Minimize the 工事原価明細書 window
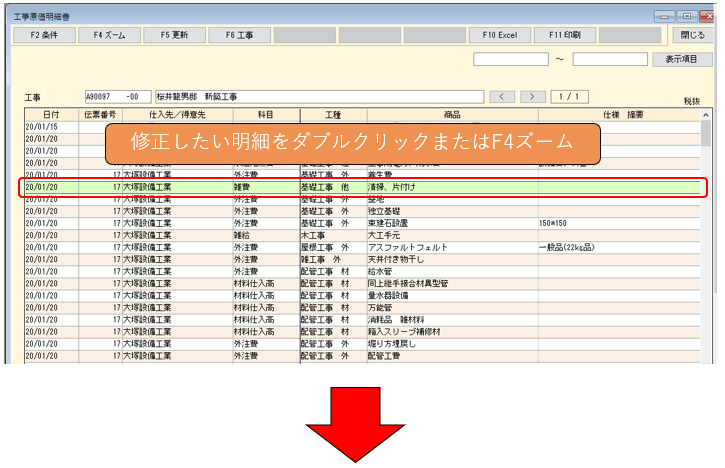 (x=664, y=17)
